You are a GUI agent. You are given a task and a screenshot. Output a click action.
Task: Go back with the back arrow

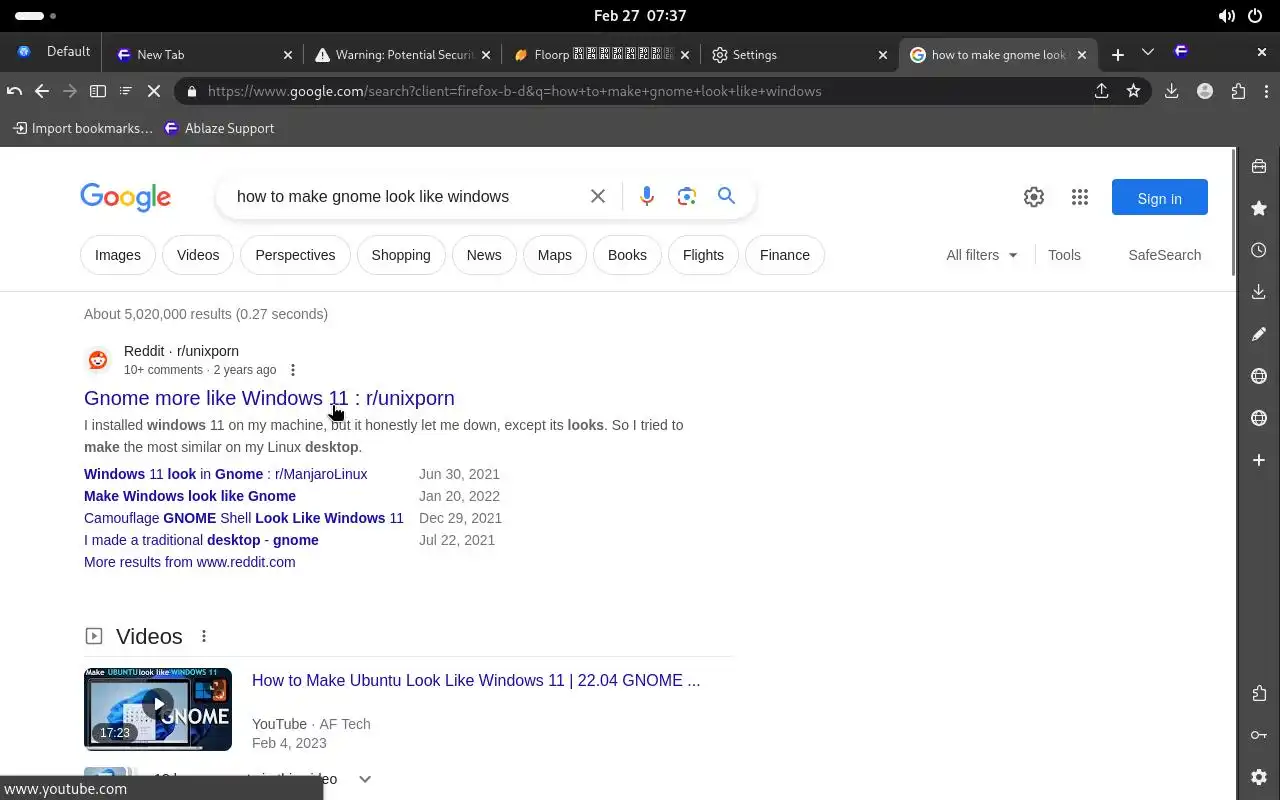(x=42, y=91)
